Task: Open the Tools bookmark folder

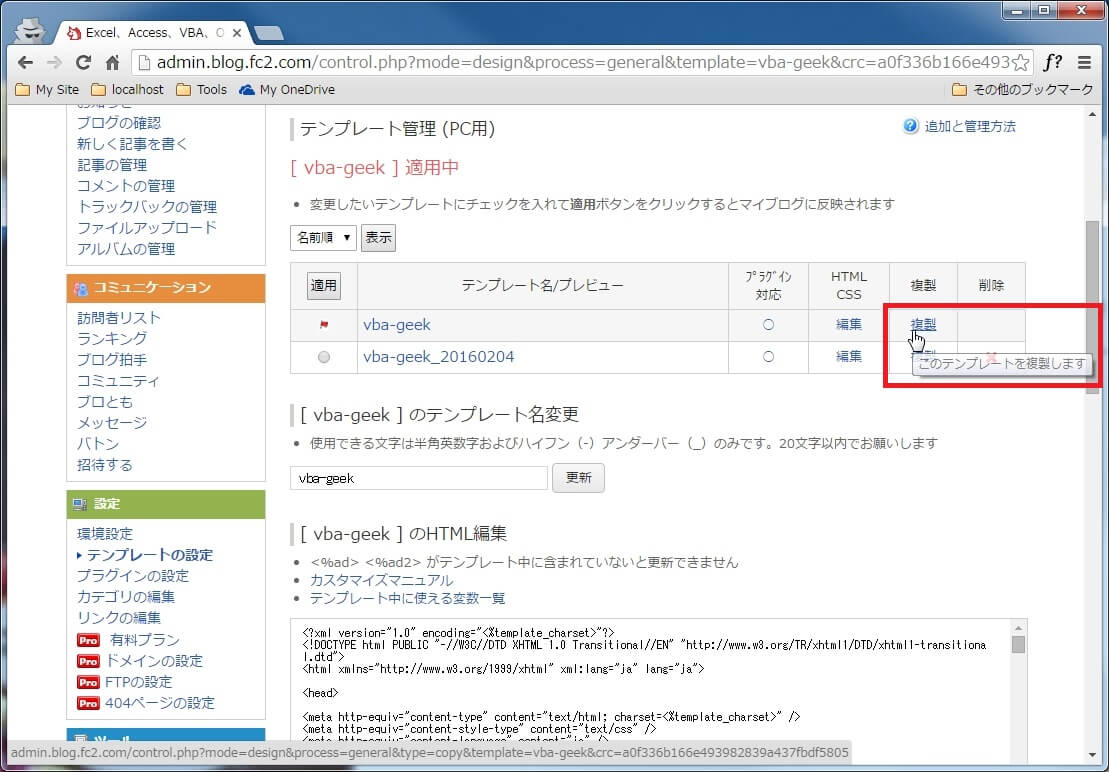Action: point(201,89)
